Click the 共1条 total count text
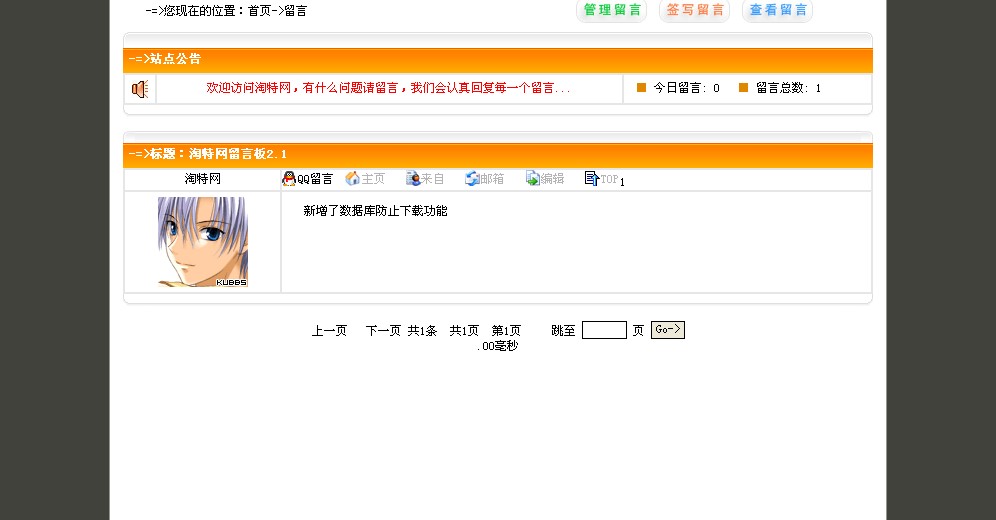The width and height of the screenshot is (996, 520). point(422,331)
